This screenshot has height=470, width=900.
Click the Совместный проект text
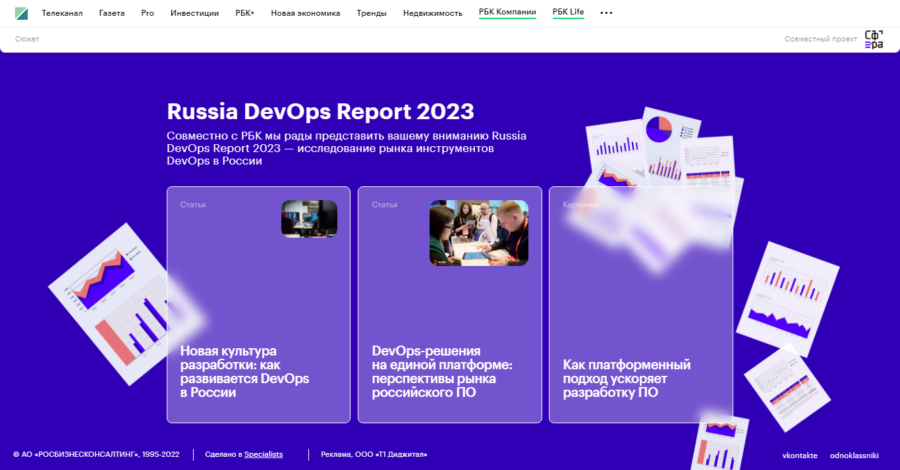coord(821,39)
